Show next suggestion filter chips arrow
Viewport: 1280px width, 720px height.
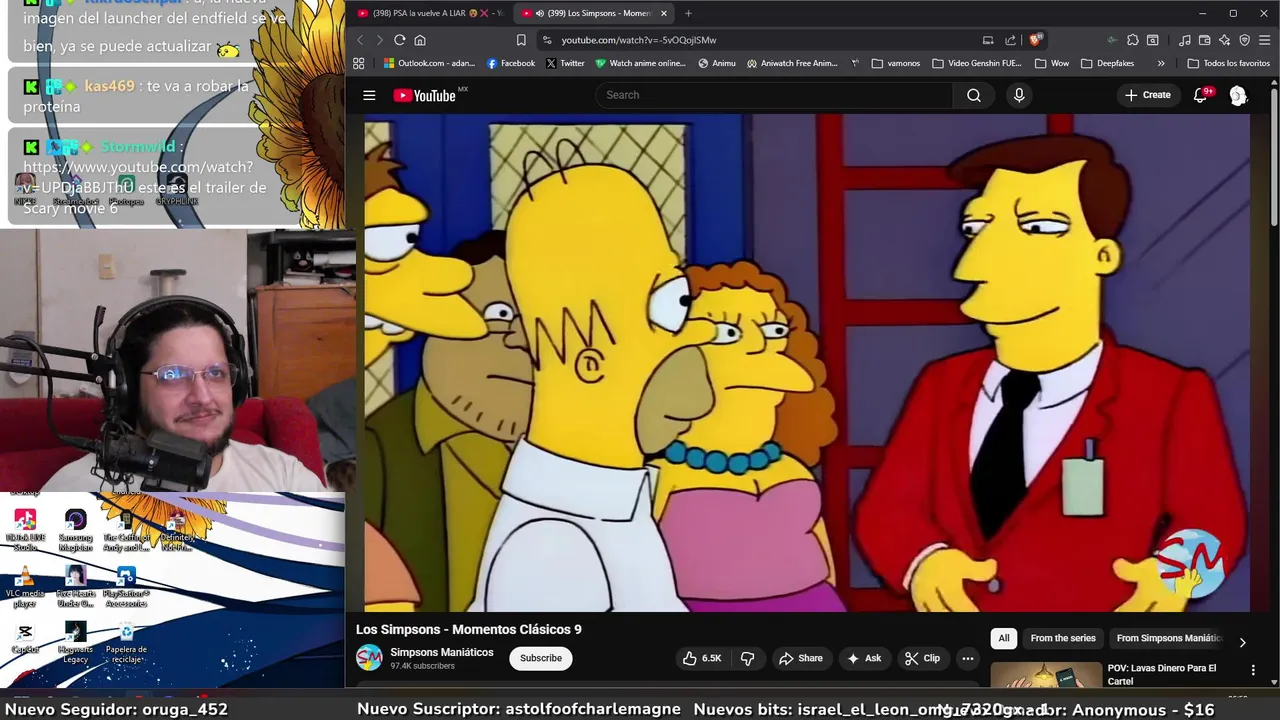(1242, 643)
